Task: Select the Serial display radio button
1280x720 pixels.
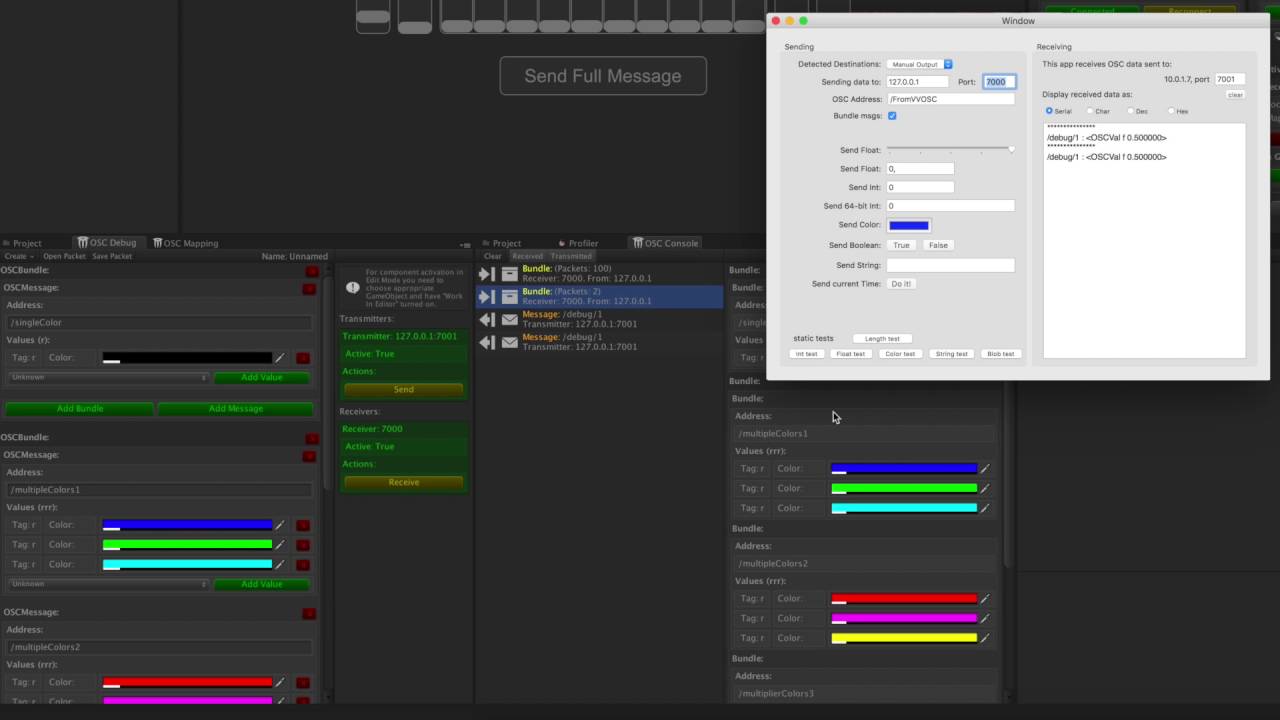Action: pos(1049,111)
